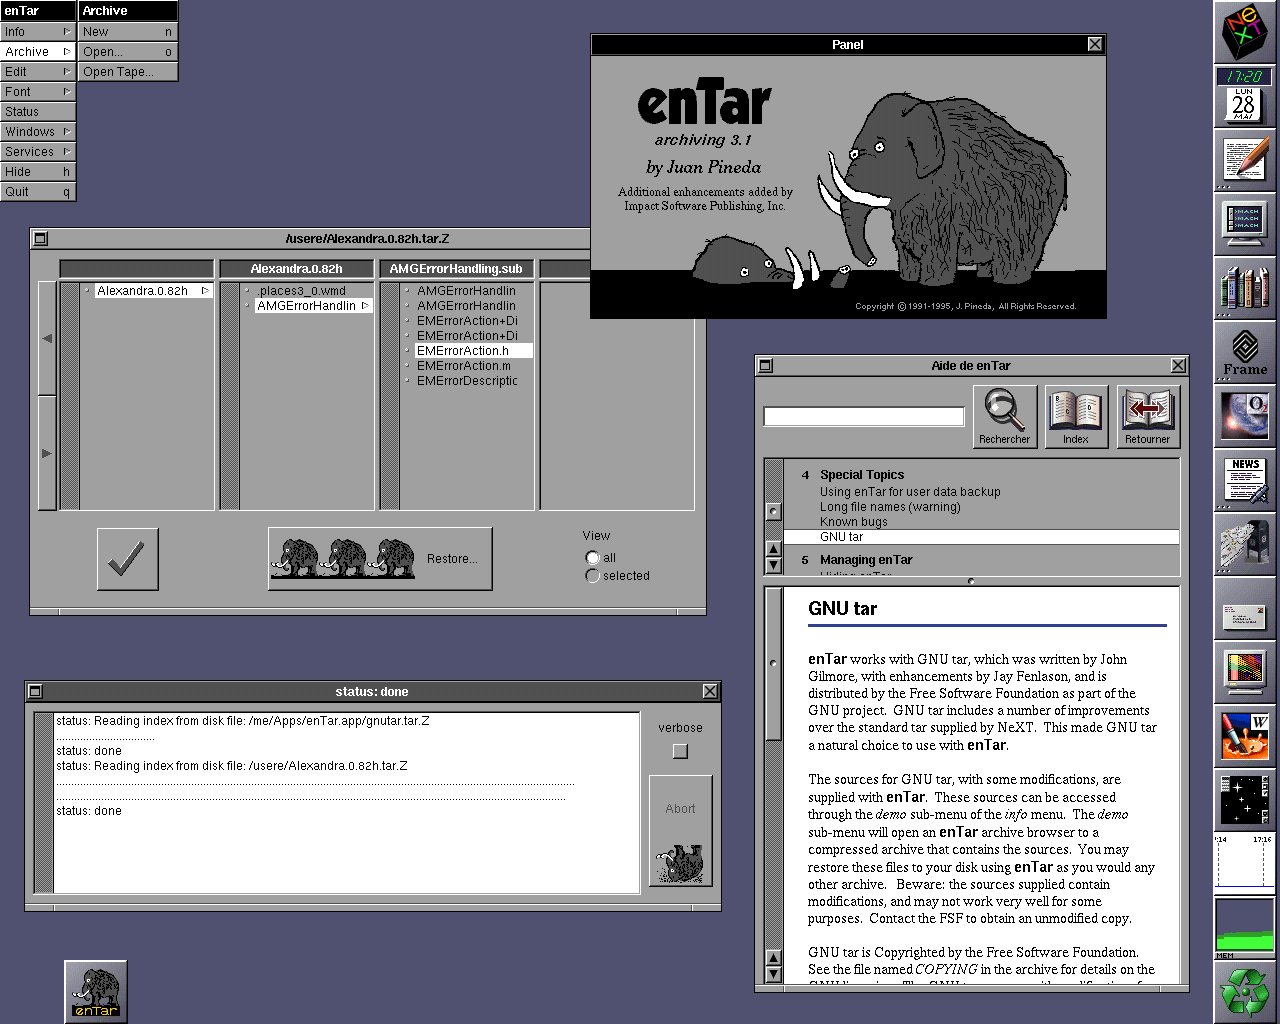
Task: Click the Restore mammoths button
Action: point(380,559)
